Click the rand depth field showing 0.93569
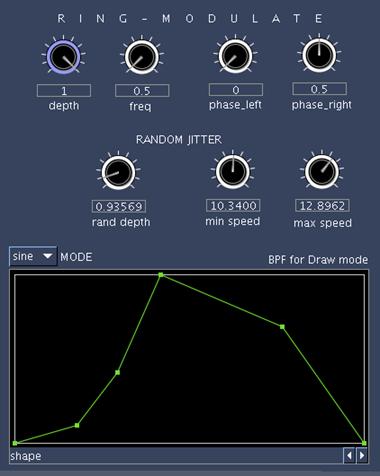Image resolution: width=380 pixels, height=476 pixels. 119,206
